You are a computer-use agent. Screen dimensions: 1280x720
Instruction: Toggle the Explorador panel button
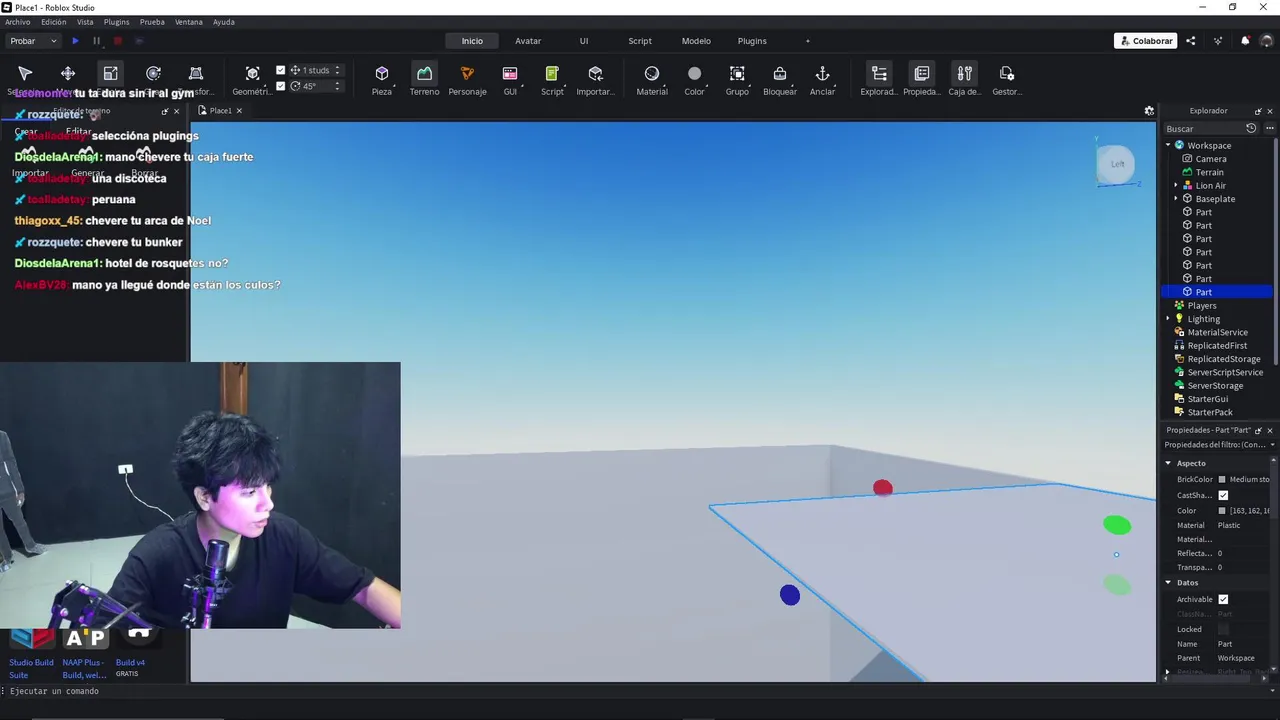879,79
